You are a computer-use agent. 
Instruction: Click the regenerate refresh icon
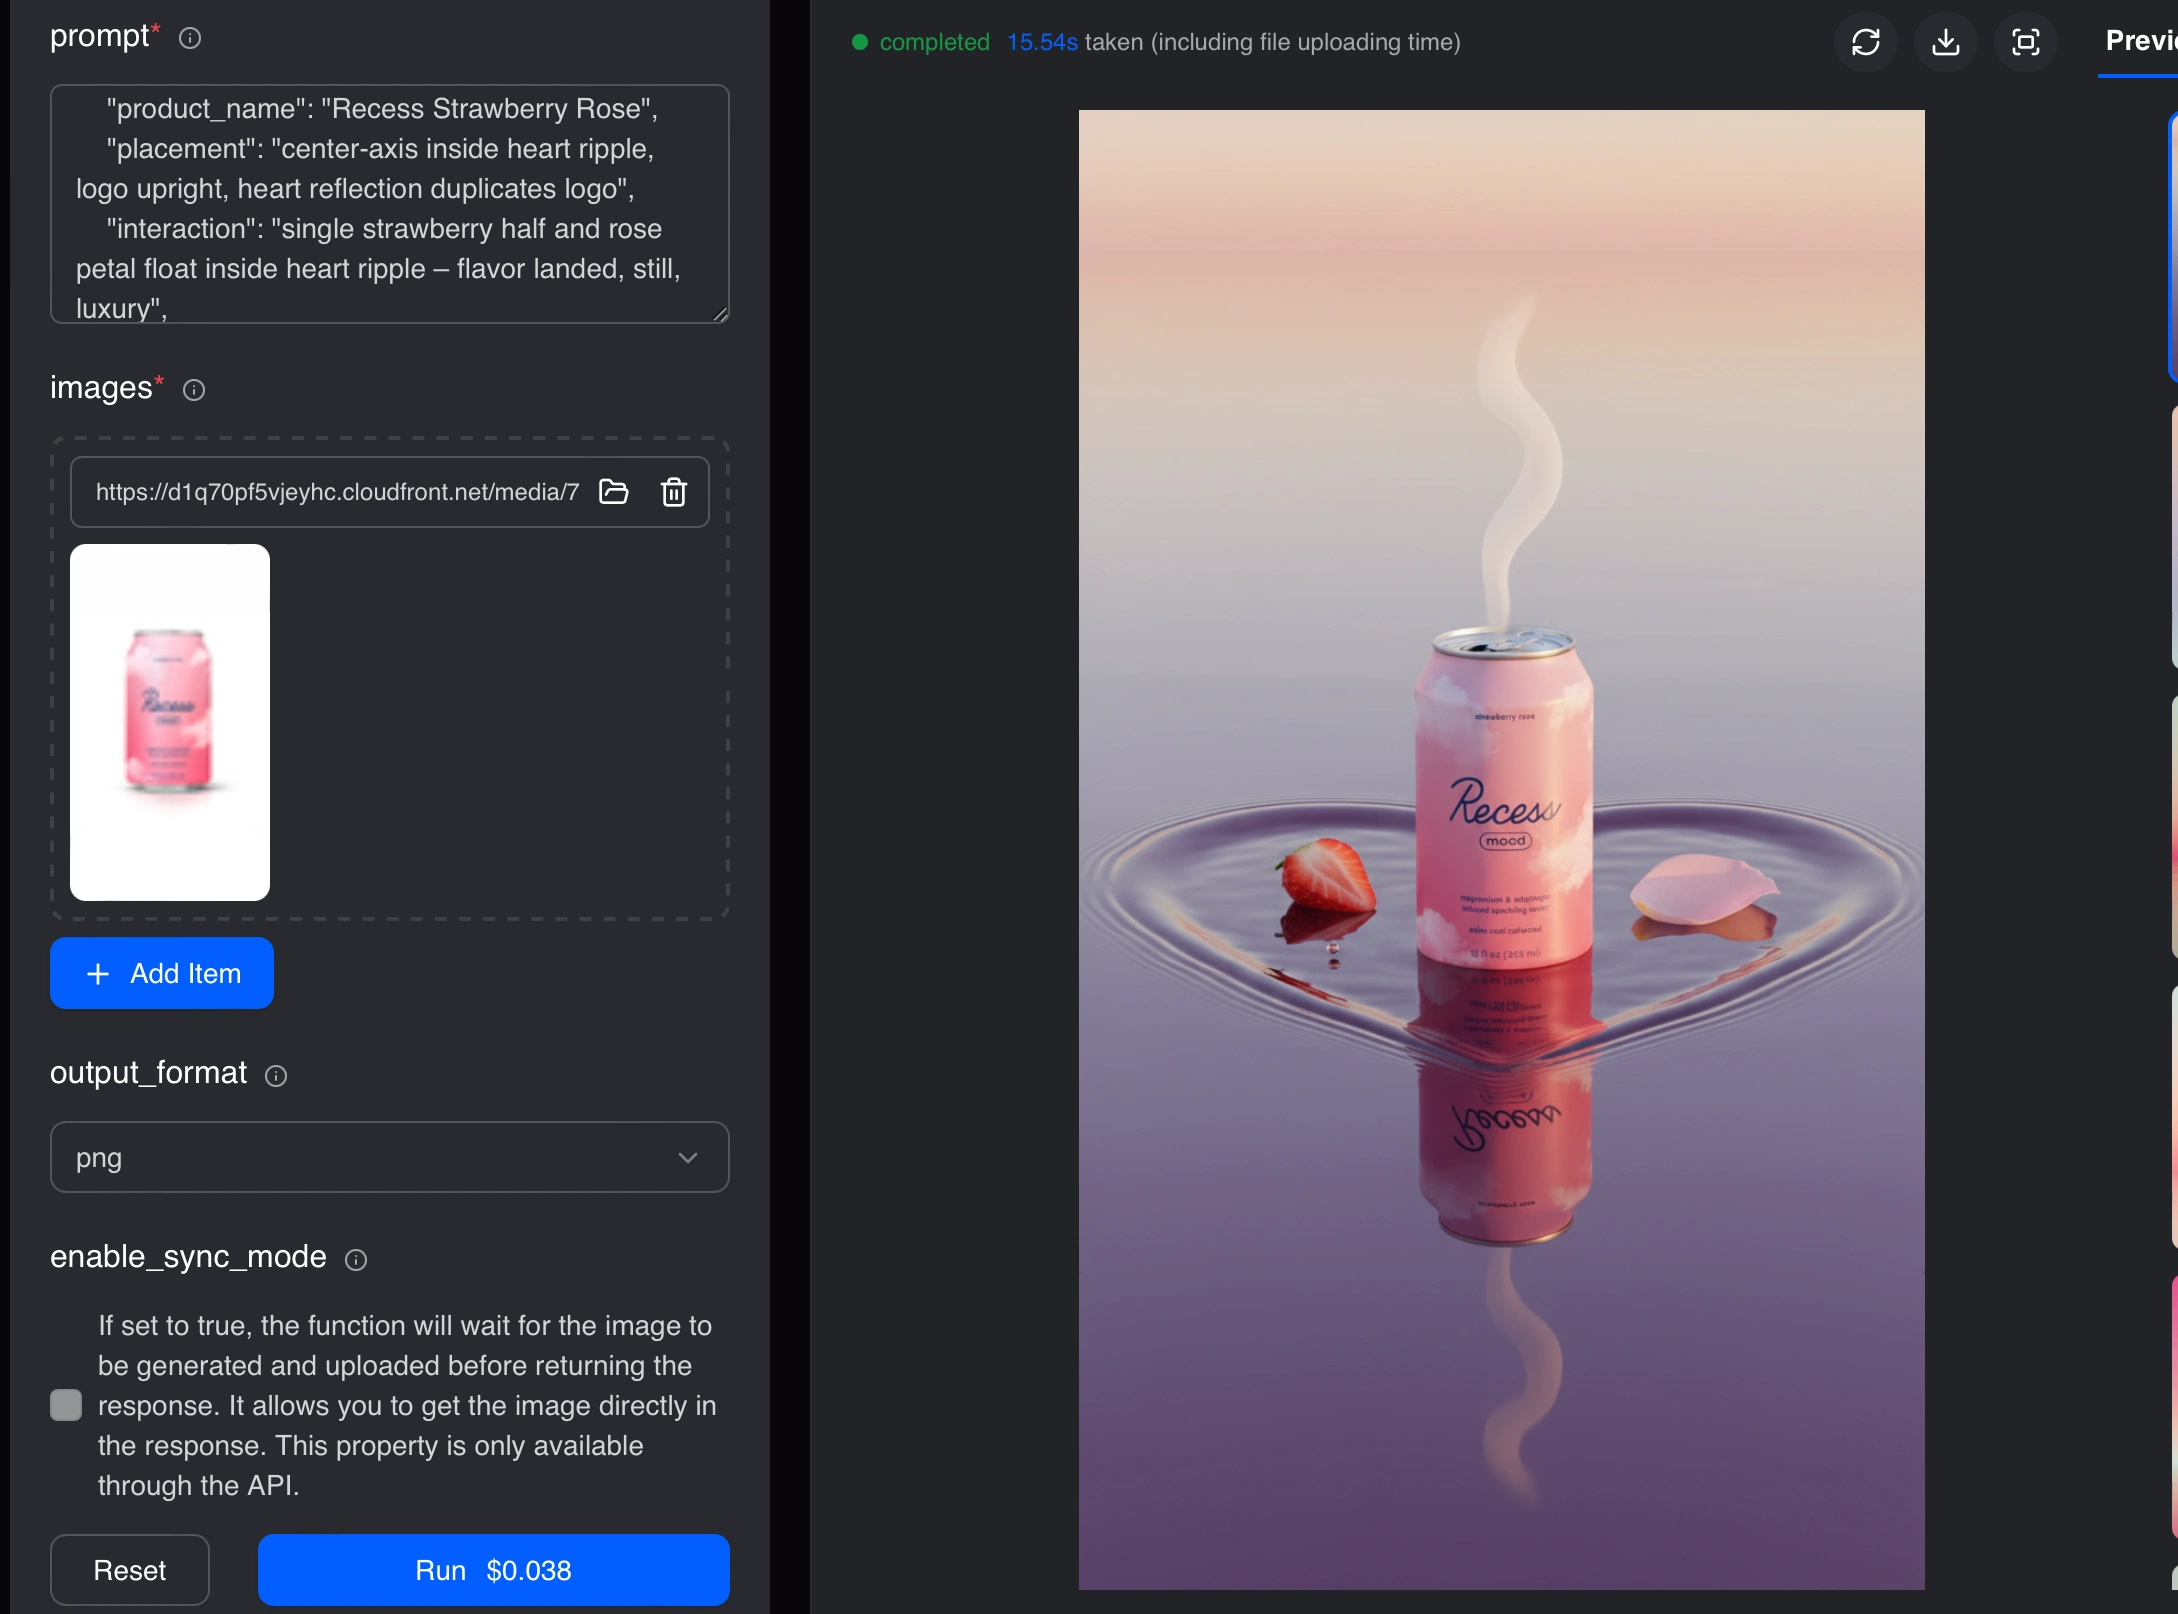pyautogui.click(x=1865, y=42)
